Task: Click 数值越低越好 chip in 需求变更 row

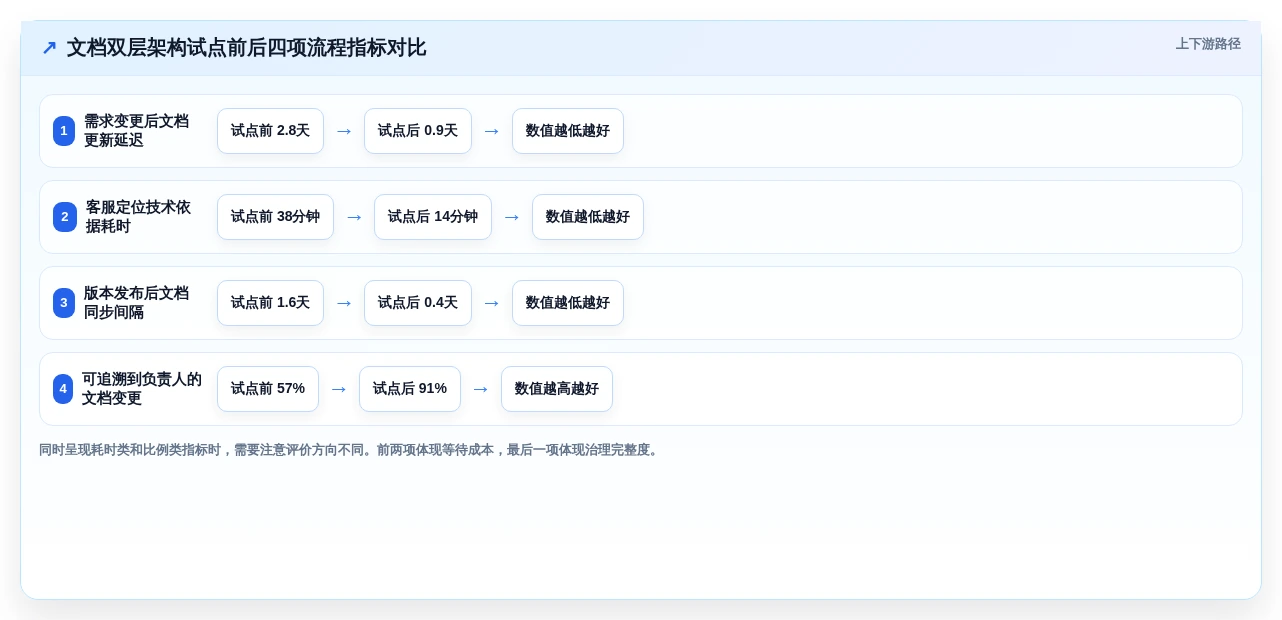Action: coord(568,131)
